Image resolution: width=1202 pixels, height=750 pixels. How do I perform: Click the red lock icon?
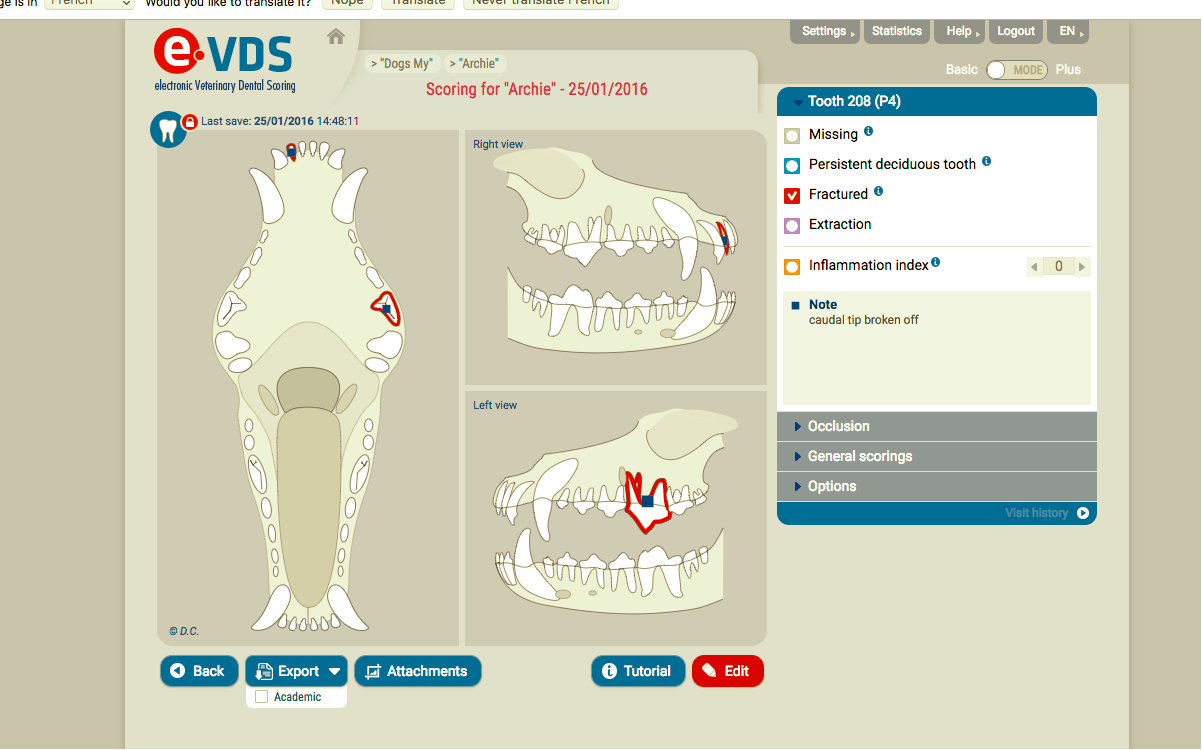(190, 122)
